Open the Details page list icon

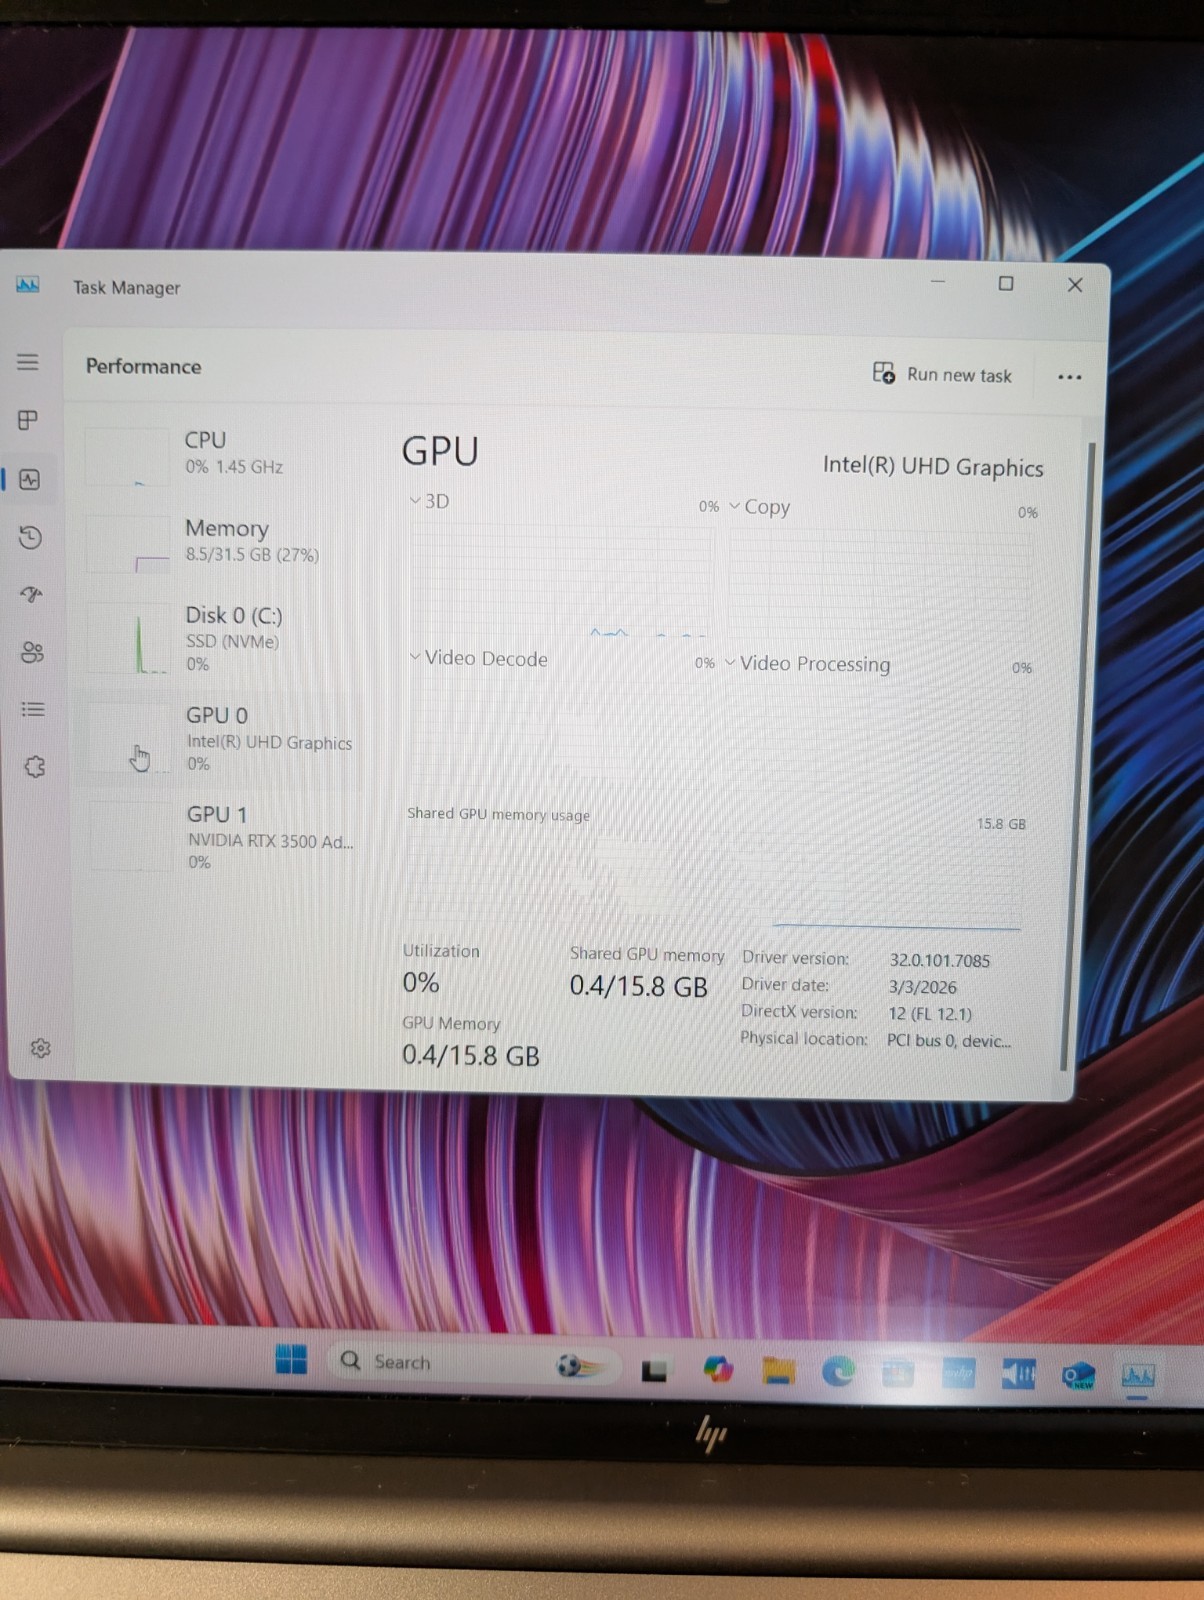(x=33, y=709)
